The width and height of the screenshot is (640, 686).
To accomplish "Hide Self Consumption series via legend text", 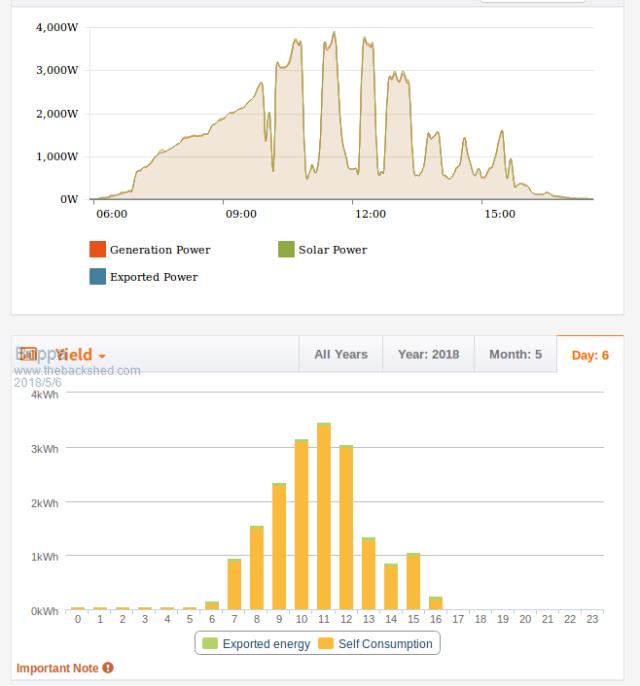I will [384, 644].
